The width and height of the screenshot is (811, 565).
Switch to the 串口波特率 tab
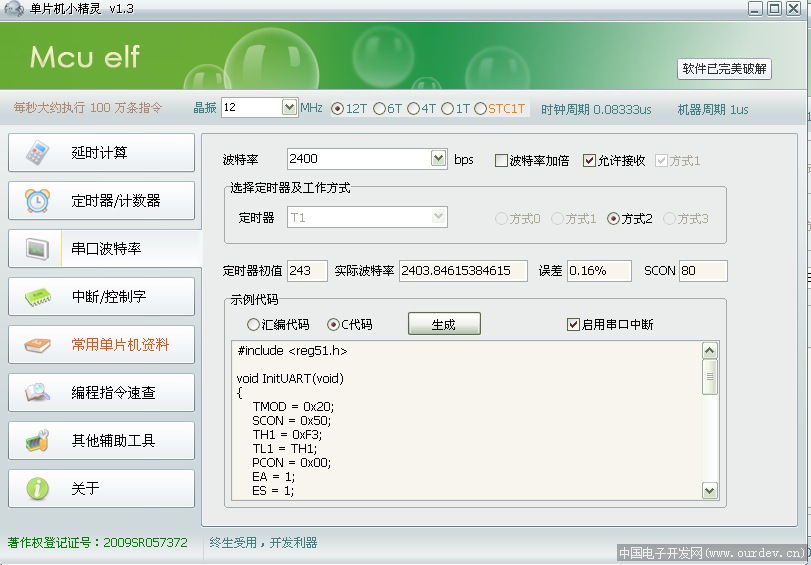(105, 249)
